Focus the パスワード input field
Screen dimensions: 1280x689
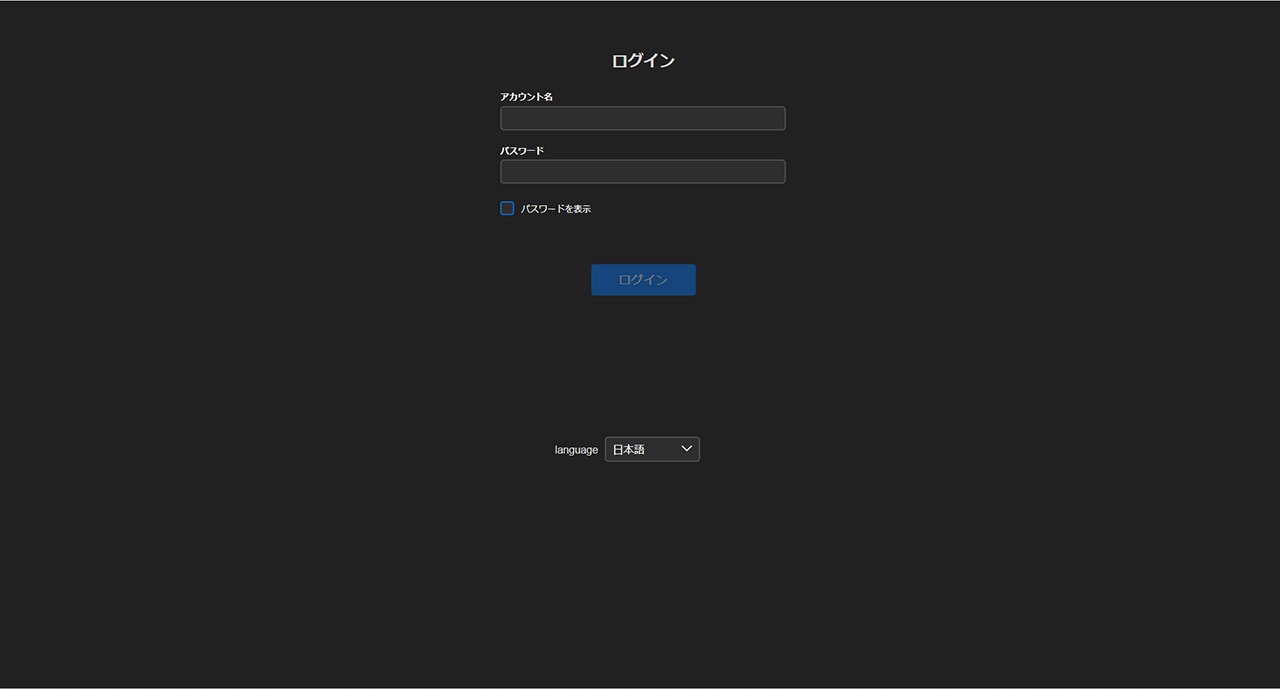click(x=642, y=172)
